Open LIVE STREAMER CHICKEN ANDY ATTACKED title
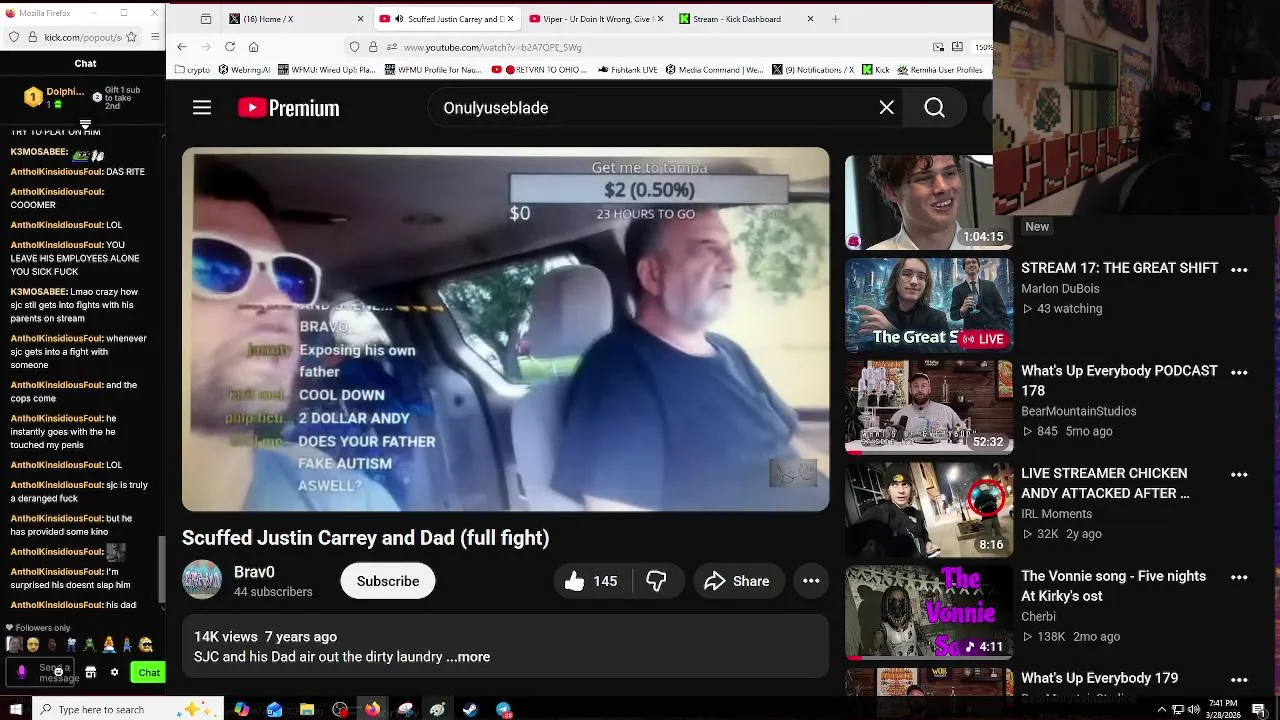The width and height of the screenshot is (1280, 720). 1105,483
